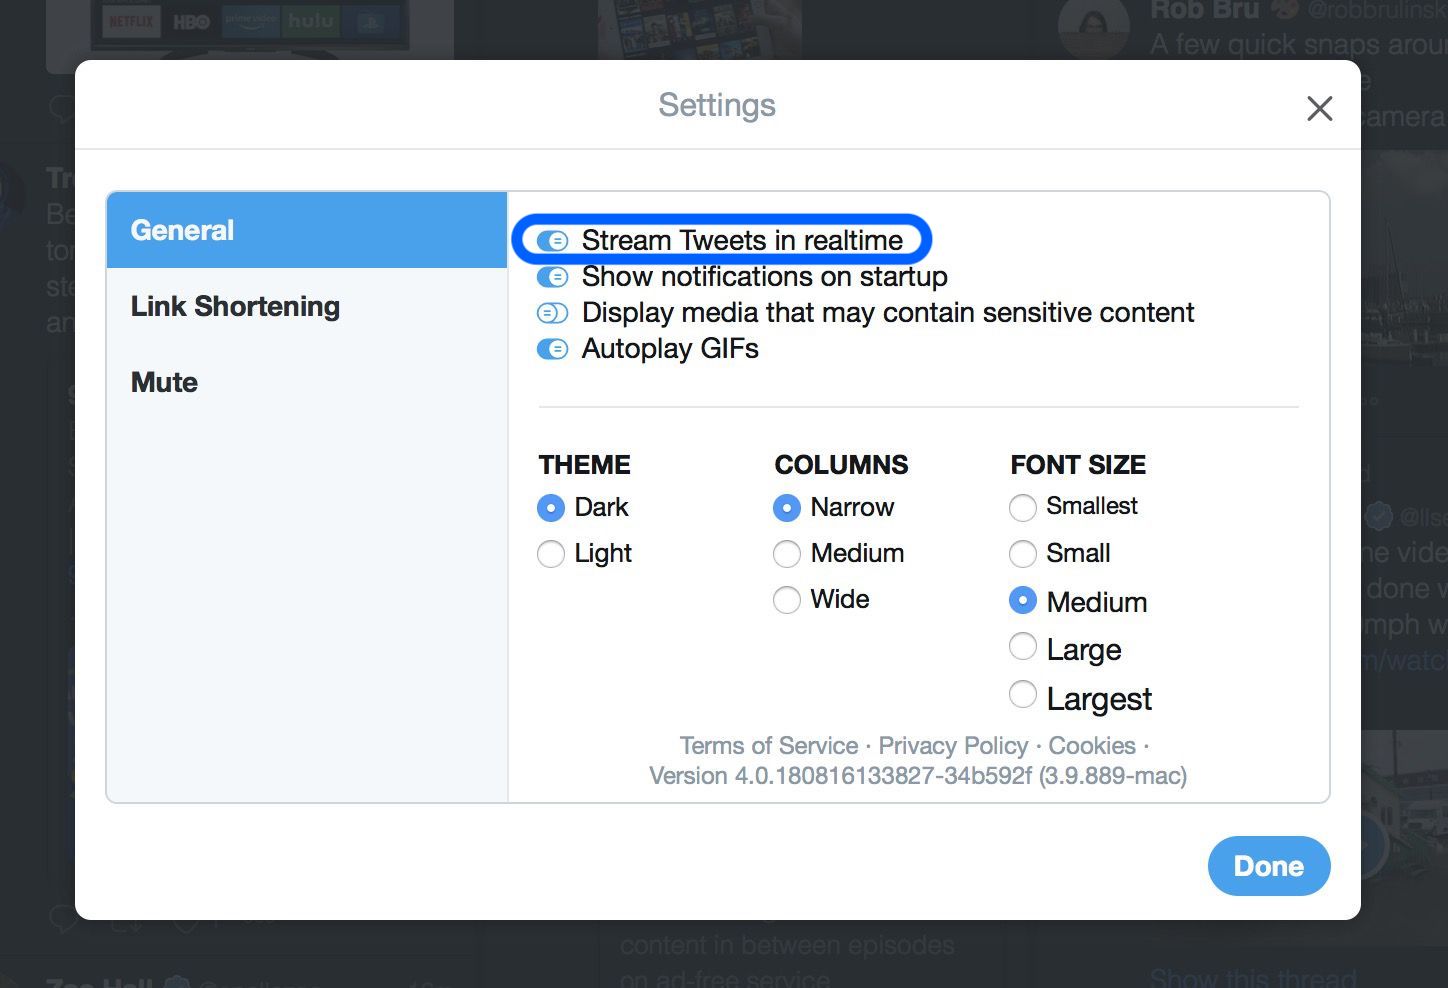
Task: Click the Done button
Action: click(1268, 866)
